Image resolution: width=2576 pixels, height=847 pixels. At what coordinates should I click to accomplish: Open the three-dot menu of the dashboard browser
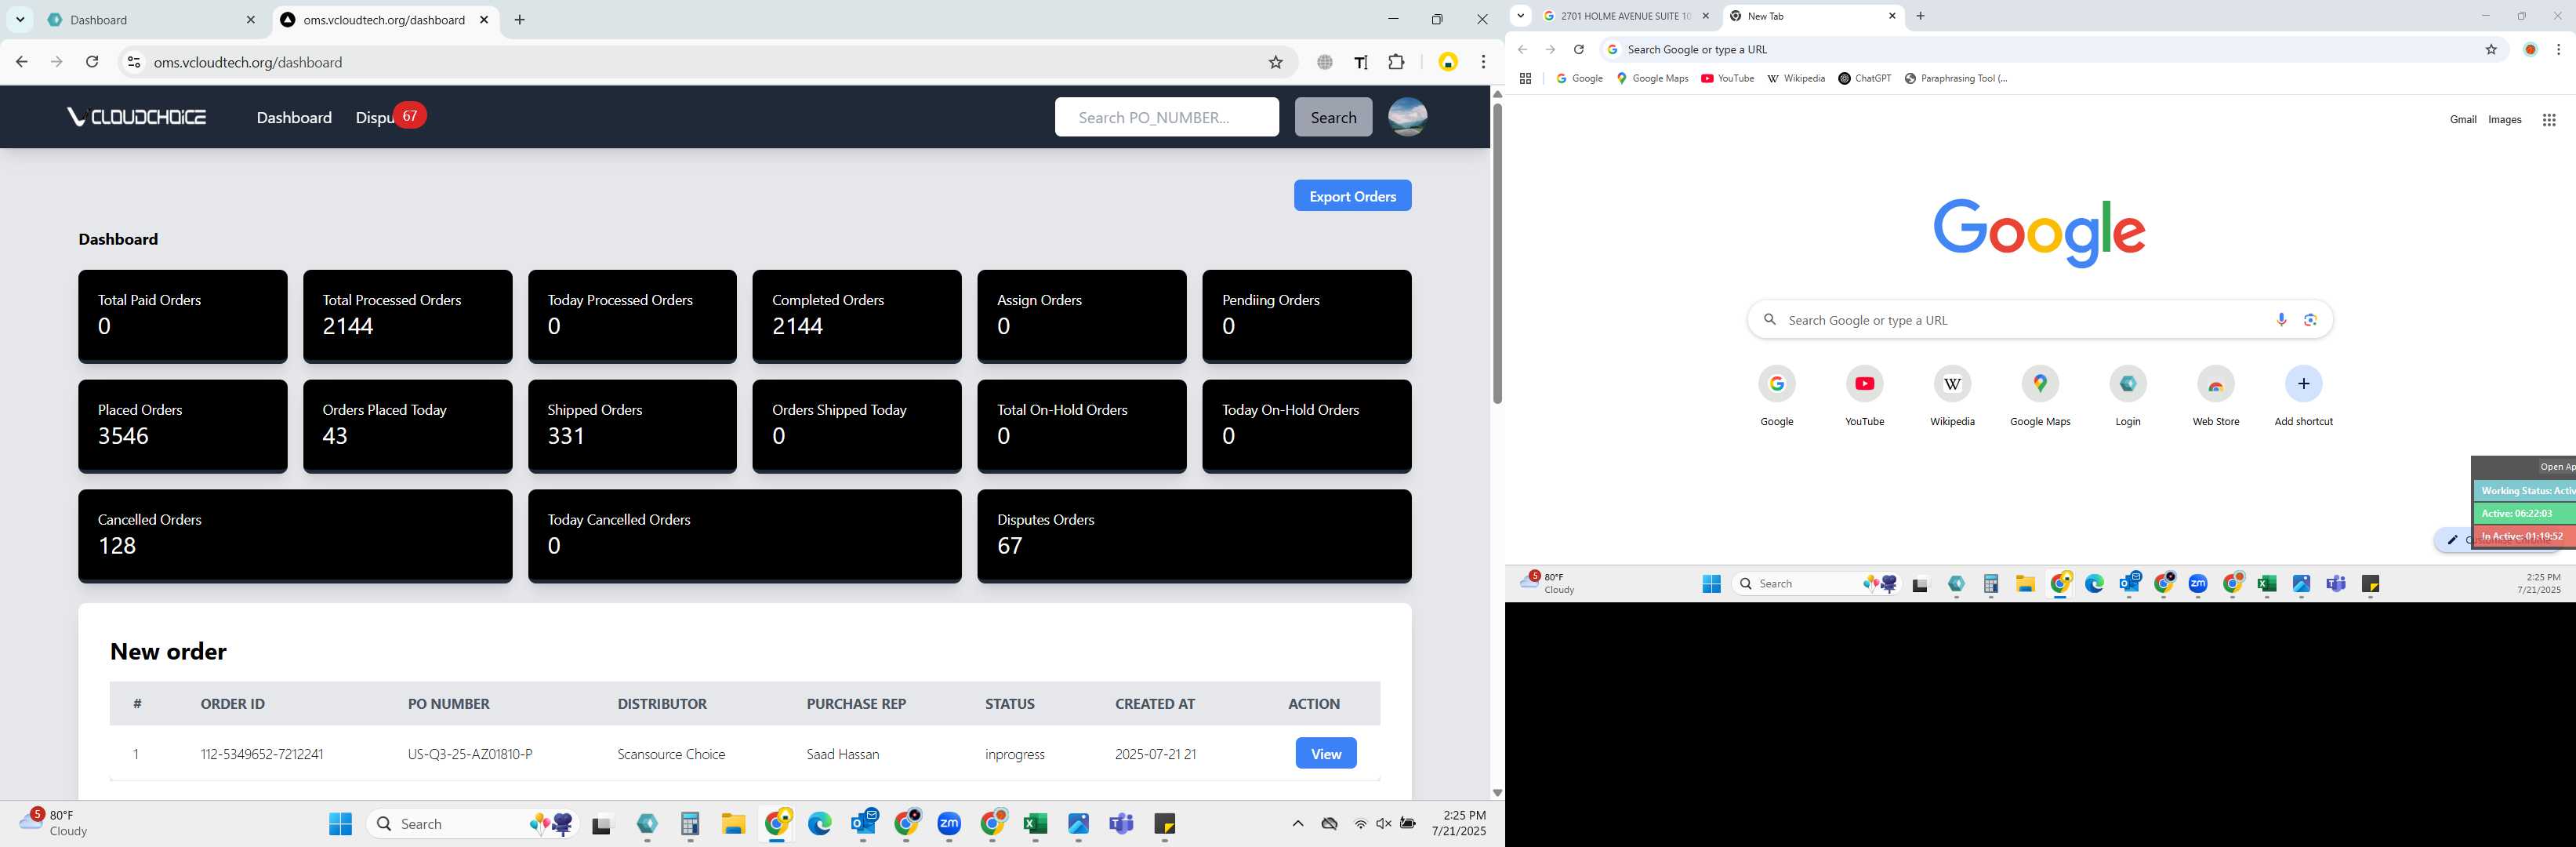1483,62
